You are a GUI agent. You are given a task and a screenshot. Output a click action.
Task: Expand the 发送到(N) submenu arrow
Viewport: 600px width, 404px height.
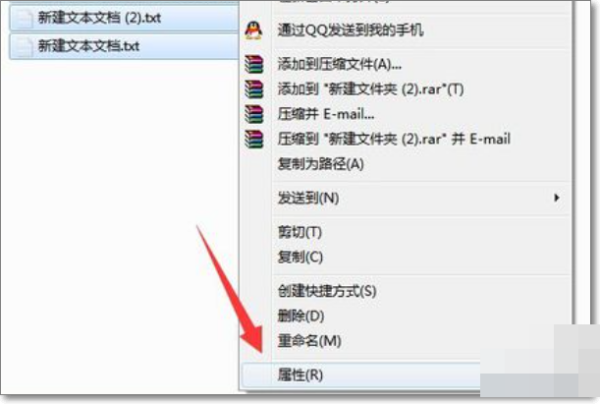(556, 198)
